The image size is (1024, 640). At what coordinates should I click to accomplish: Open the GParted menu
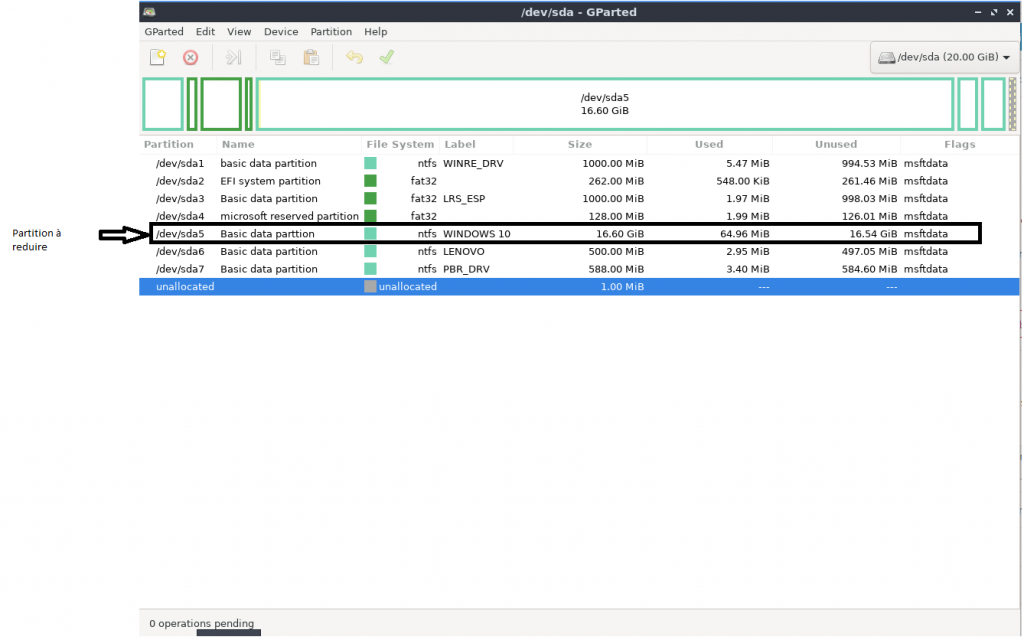coord(164,31)
